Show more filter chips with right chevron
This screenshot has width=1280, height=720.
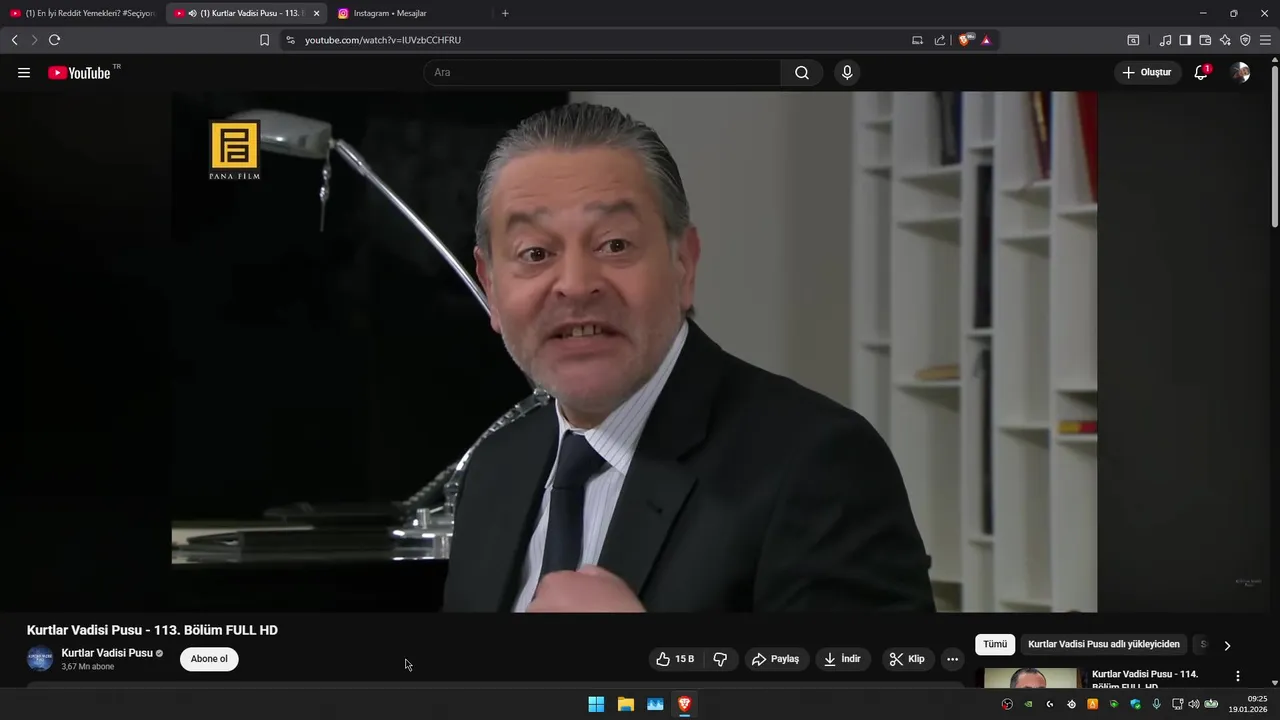(1227, 645)
